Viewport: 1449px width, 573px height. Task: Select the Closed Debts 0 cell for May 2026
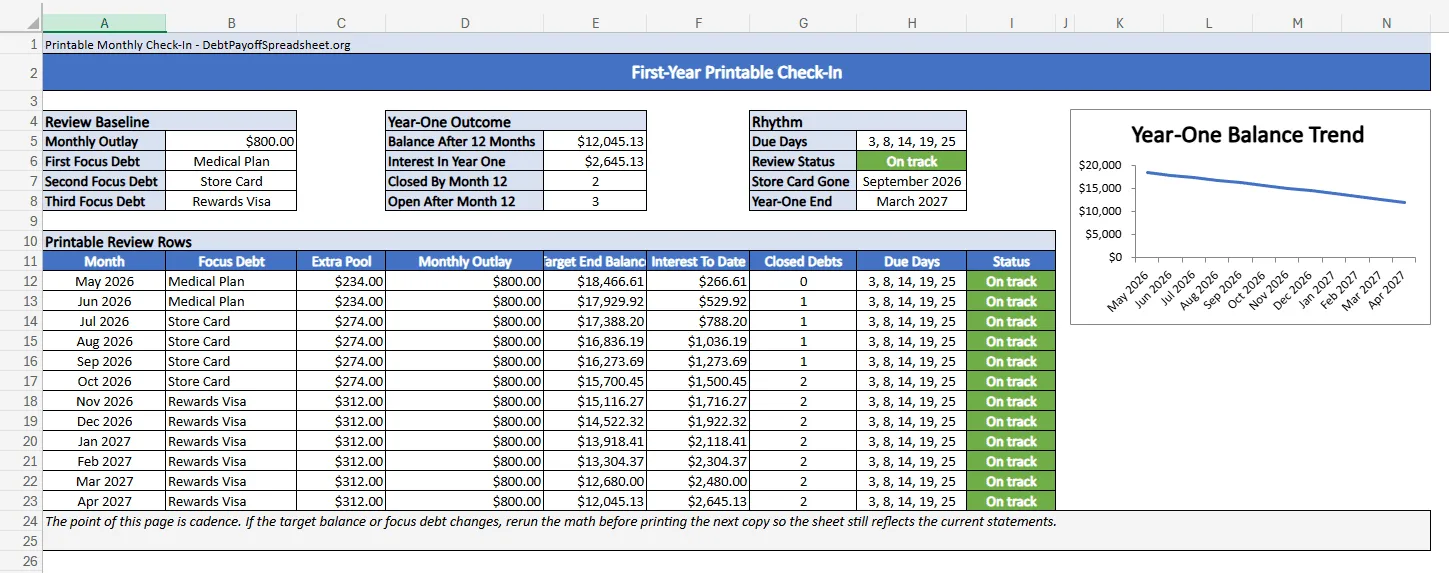click(x=803, y=281)
